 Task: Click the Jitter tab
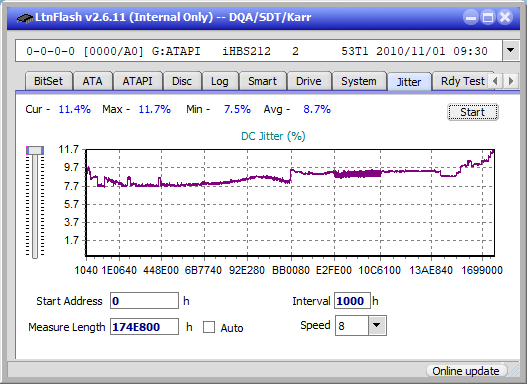pos(409,82)
